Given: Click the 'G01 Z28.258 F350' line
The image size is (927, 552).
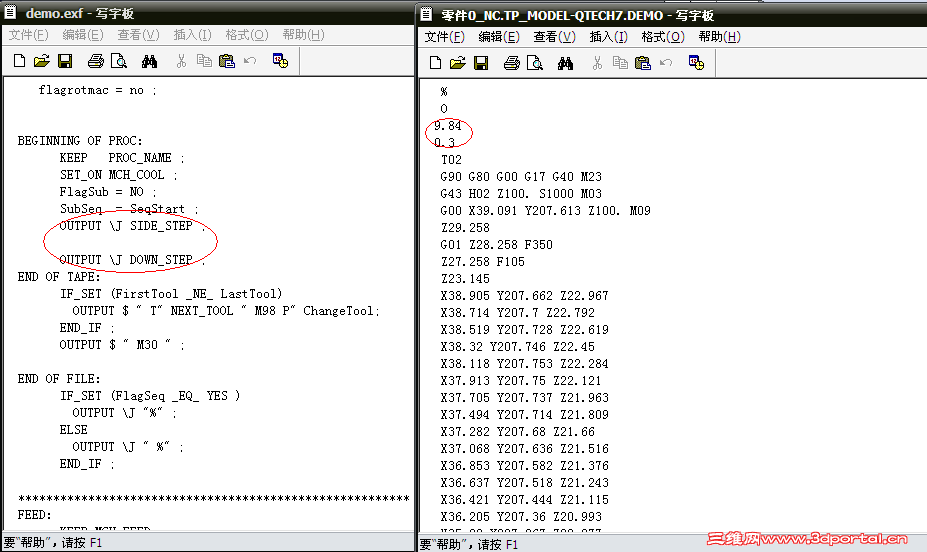Looking at the screenshot, I should click(497, 245).
